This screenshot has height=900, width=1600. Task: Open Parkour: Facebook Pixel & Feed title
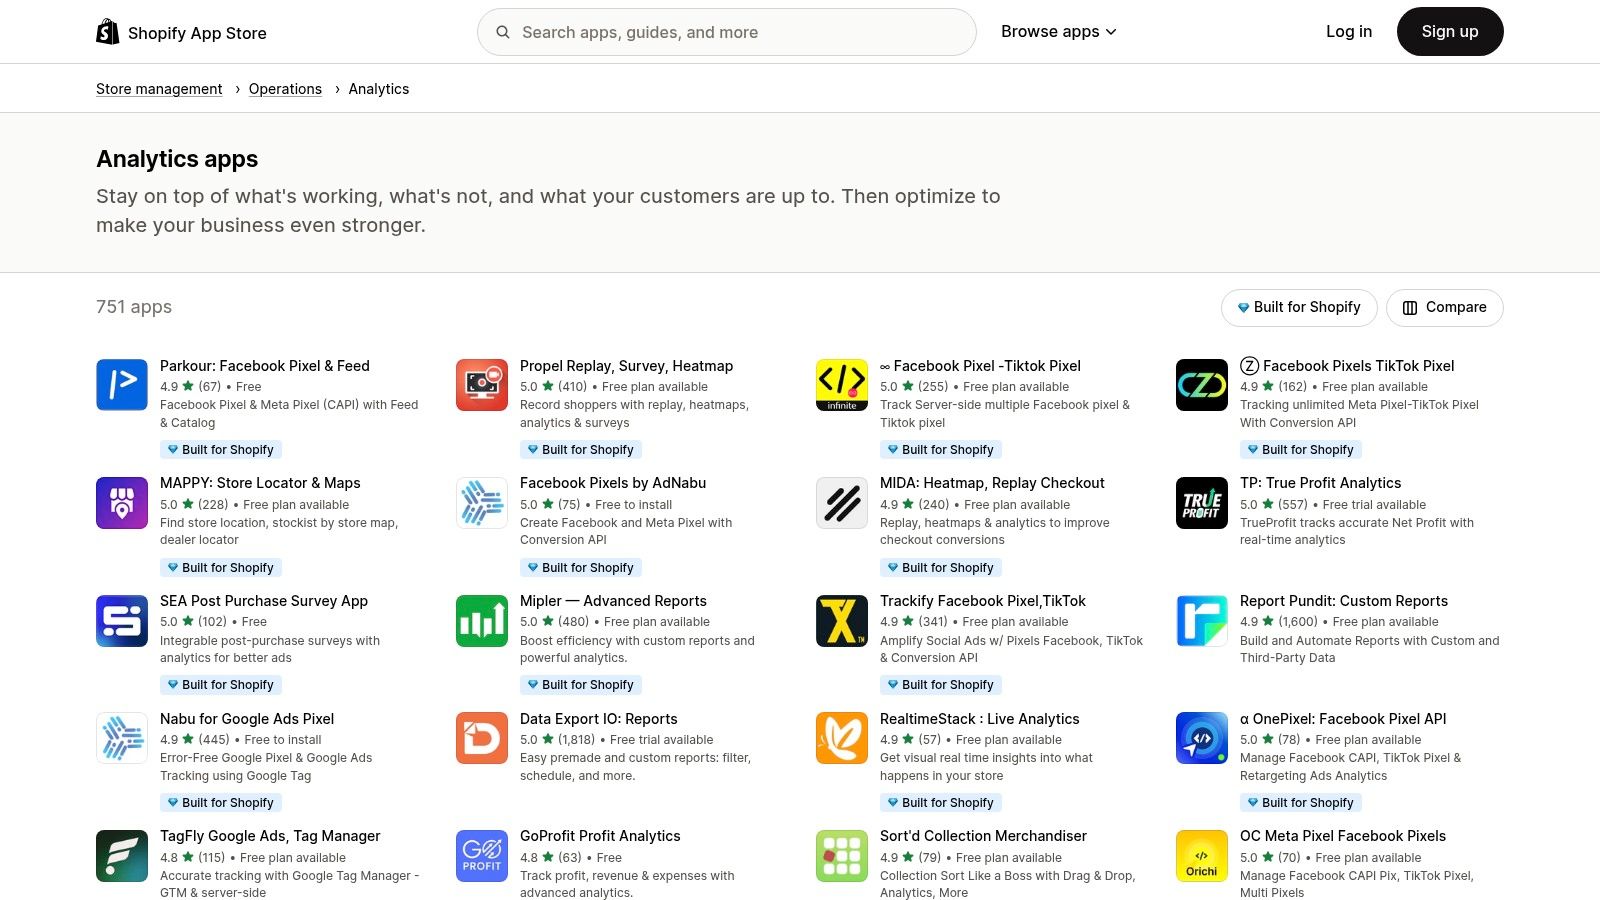coord(265,366)
